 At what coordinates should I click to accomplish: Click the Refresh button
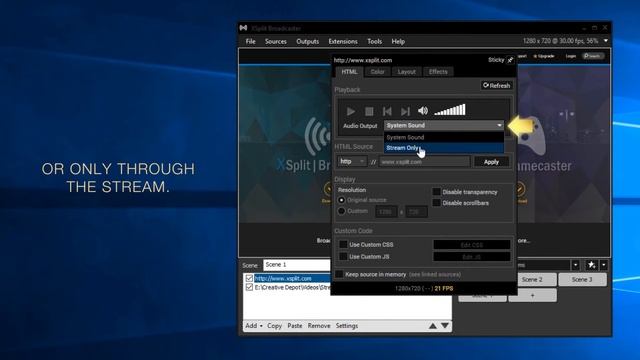(x=496, y=85)
